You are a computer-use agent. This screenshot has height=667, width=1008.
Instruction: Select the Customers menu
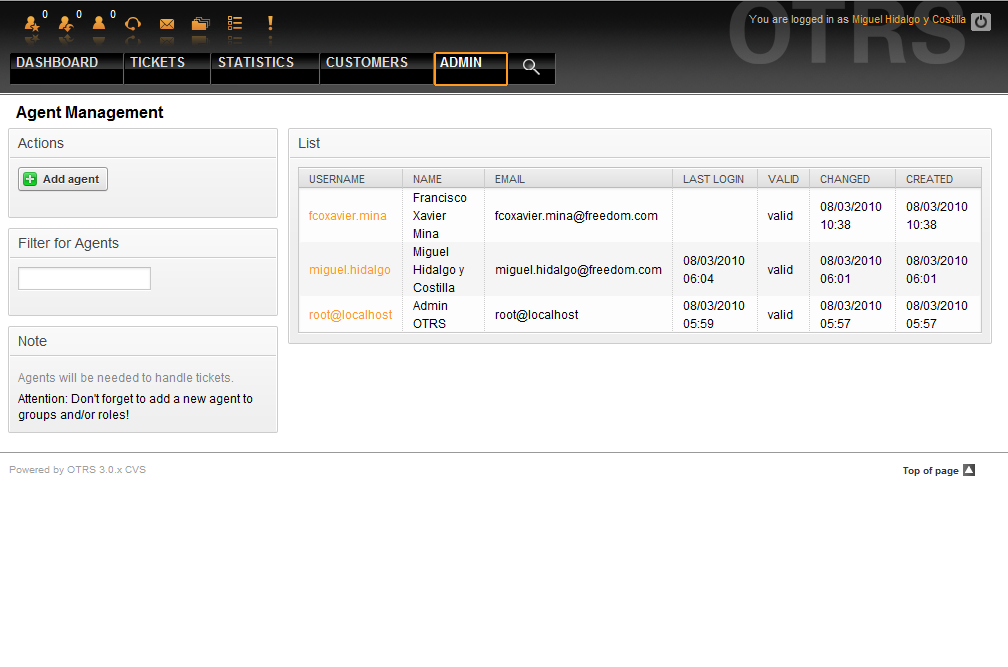tap(367, 63)
